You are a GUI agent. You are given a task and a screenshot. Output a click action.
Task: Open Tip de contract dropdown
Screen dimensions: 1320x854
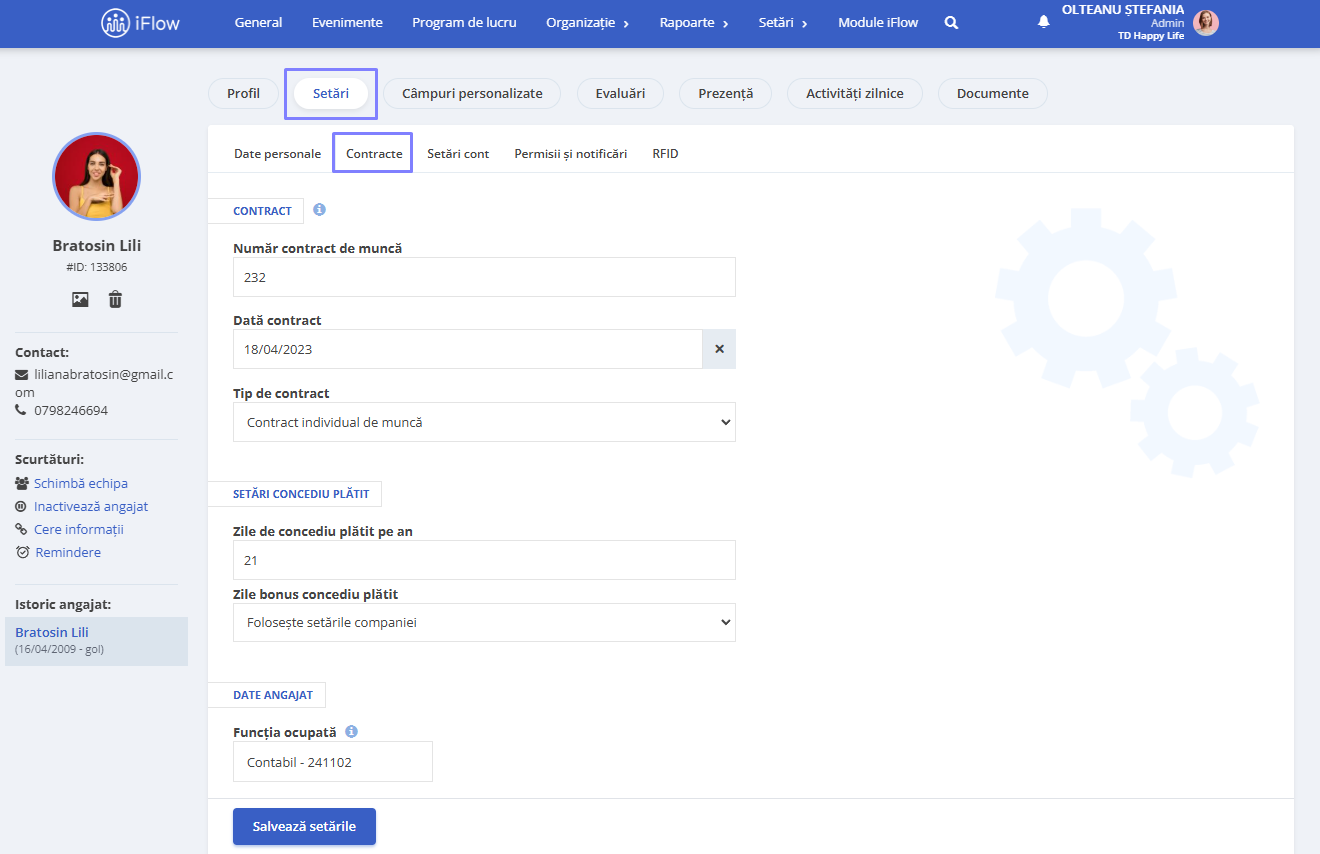pyautogui.click(x=484, y=422)
